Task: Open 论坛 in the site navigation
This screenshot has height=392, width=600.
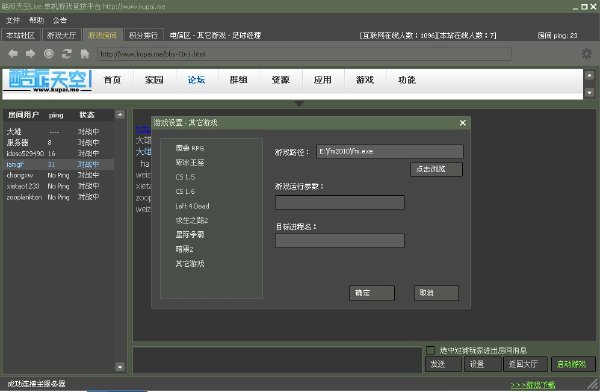Action: pos(196,80)
